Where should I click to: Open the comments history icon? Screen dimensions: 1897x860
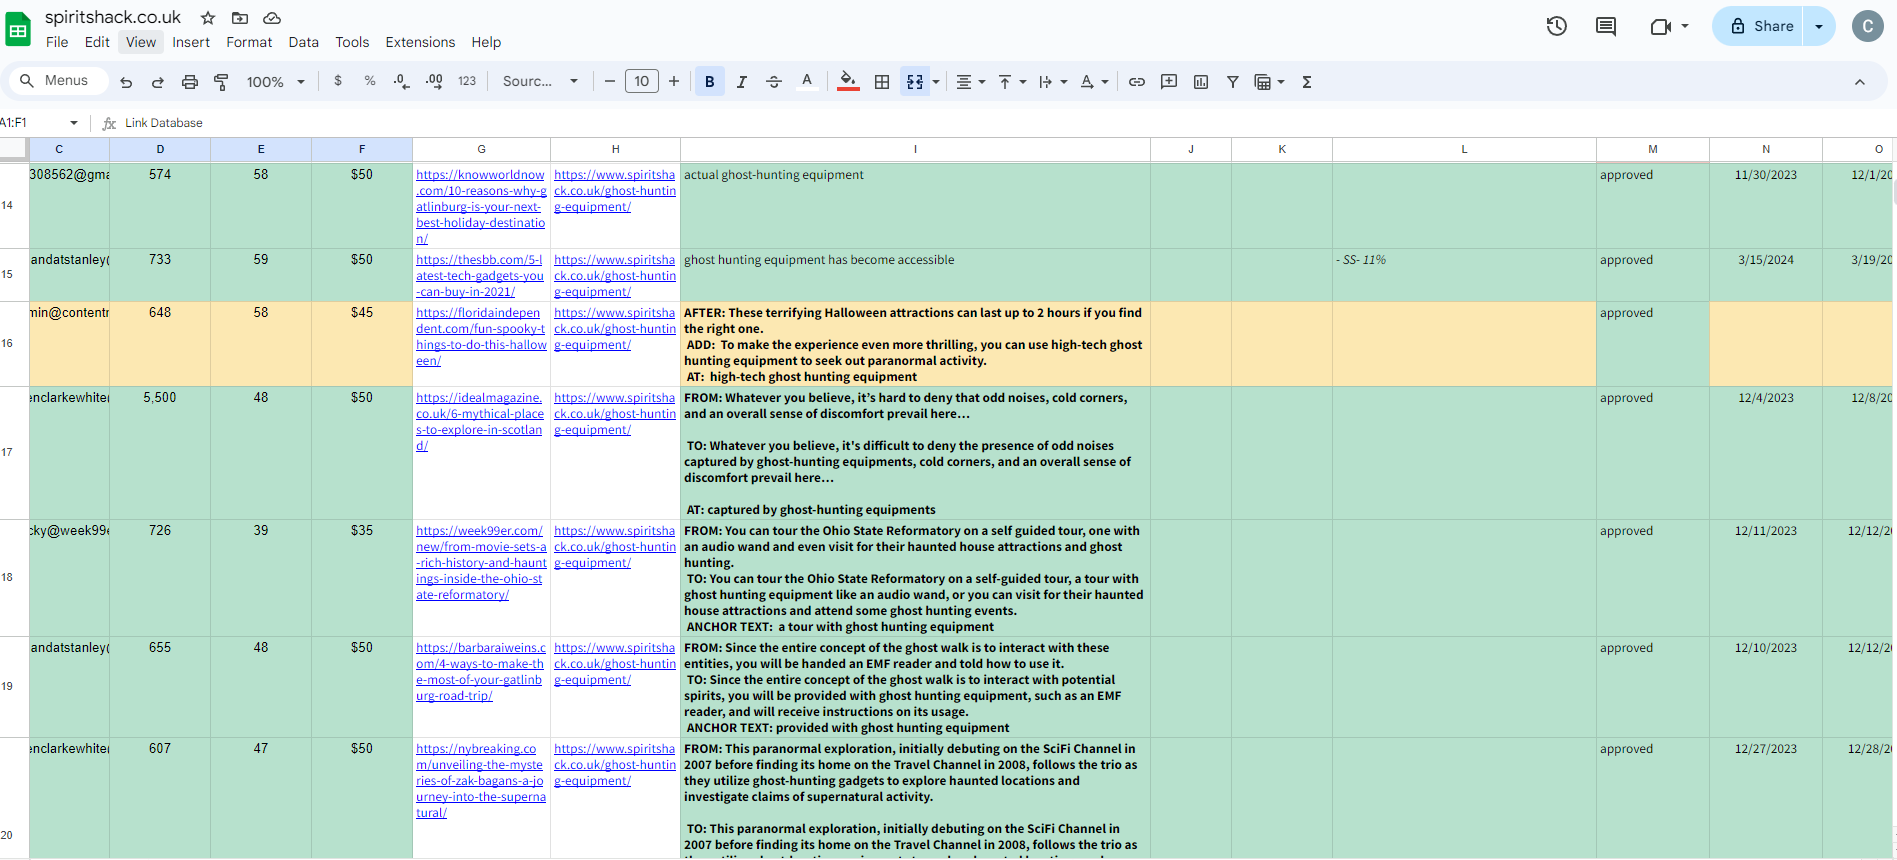coord(1606,26)
